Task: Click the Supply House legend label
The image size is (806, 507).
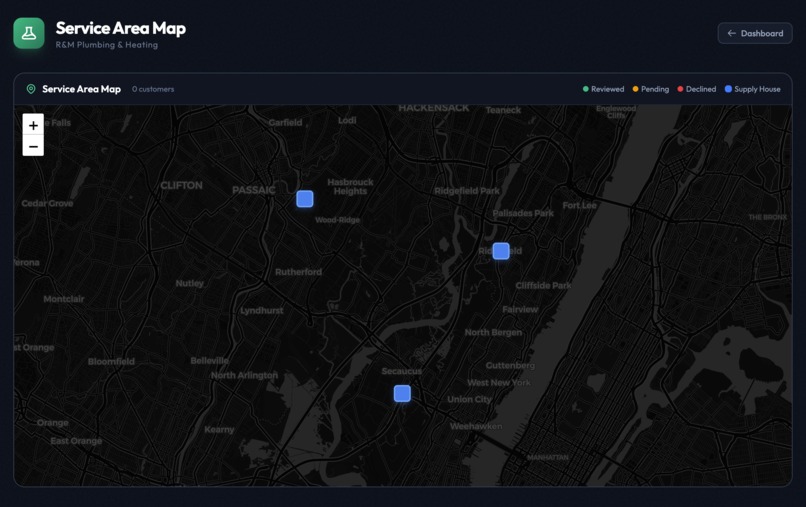Action: click(757, 89)
